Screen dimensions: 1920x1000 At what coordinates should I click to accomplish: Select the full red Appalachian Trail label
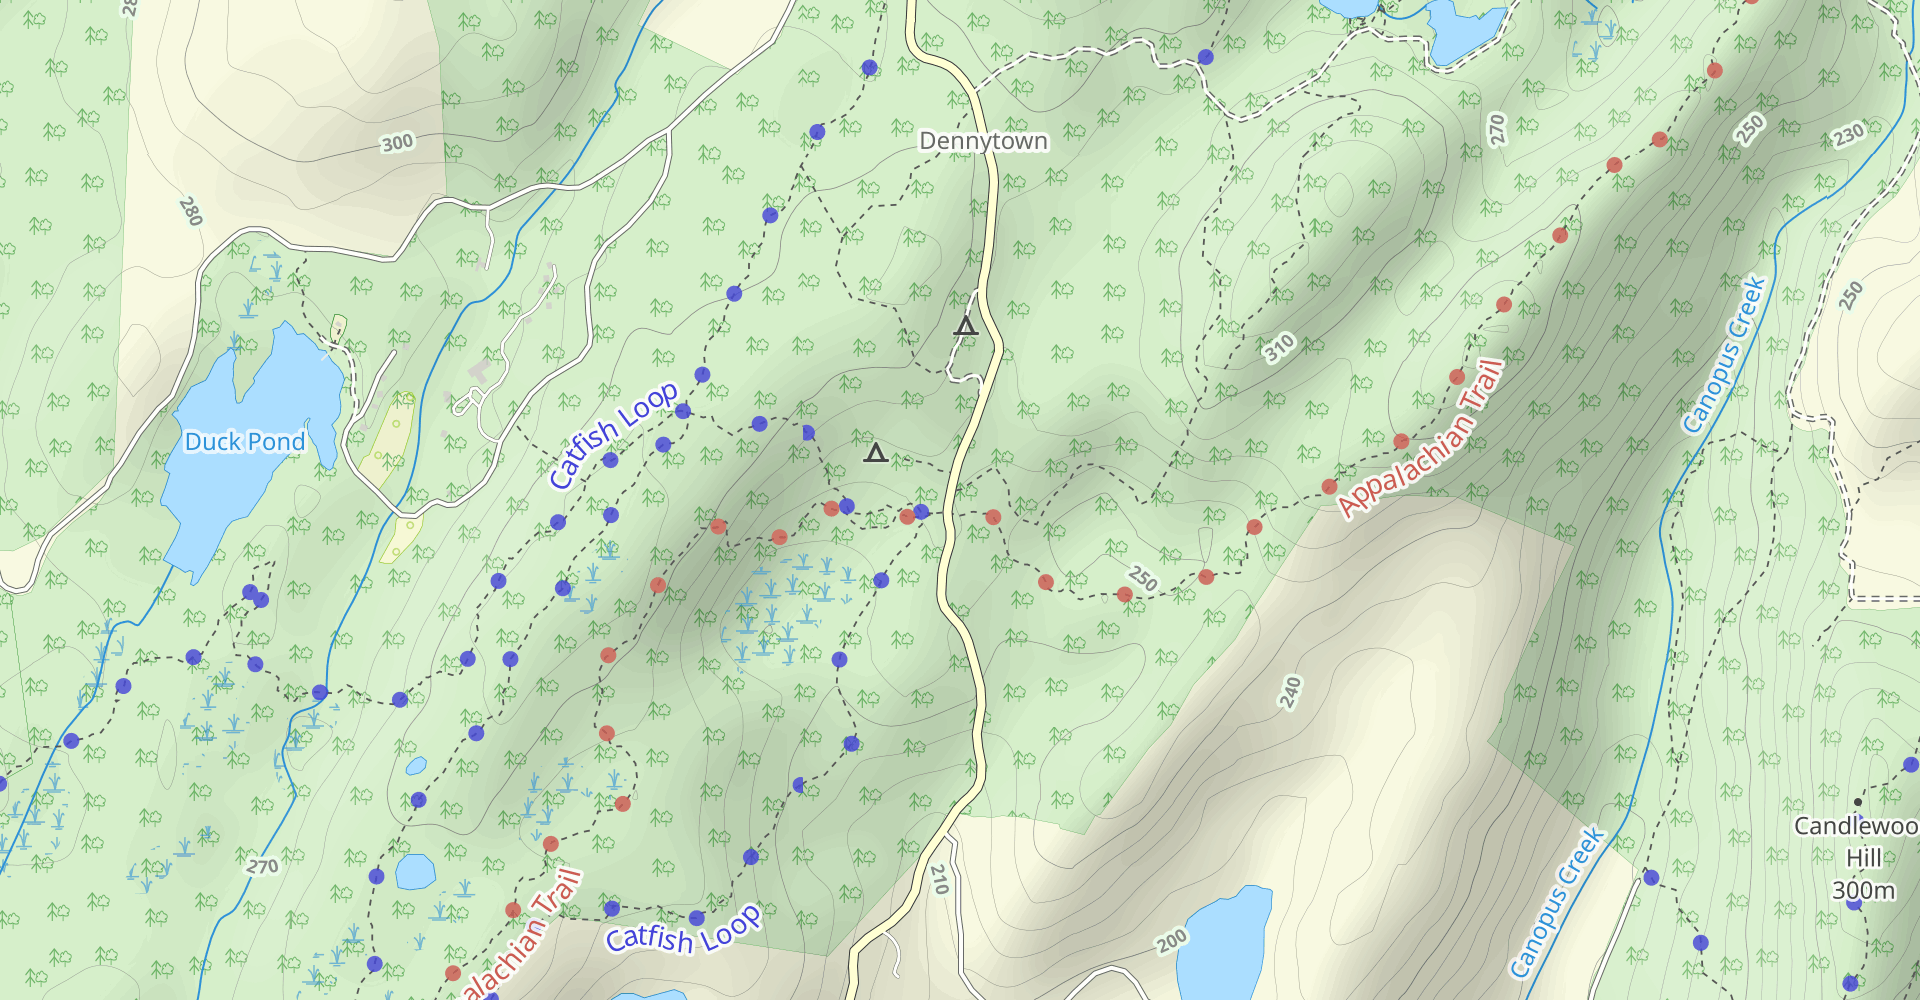coord(1421,438)
